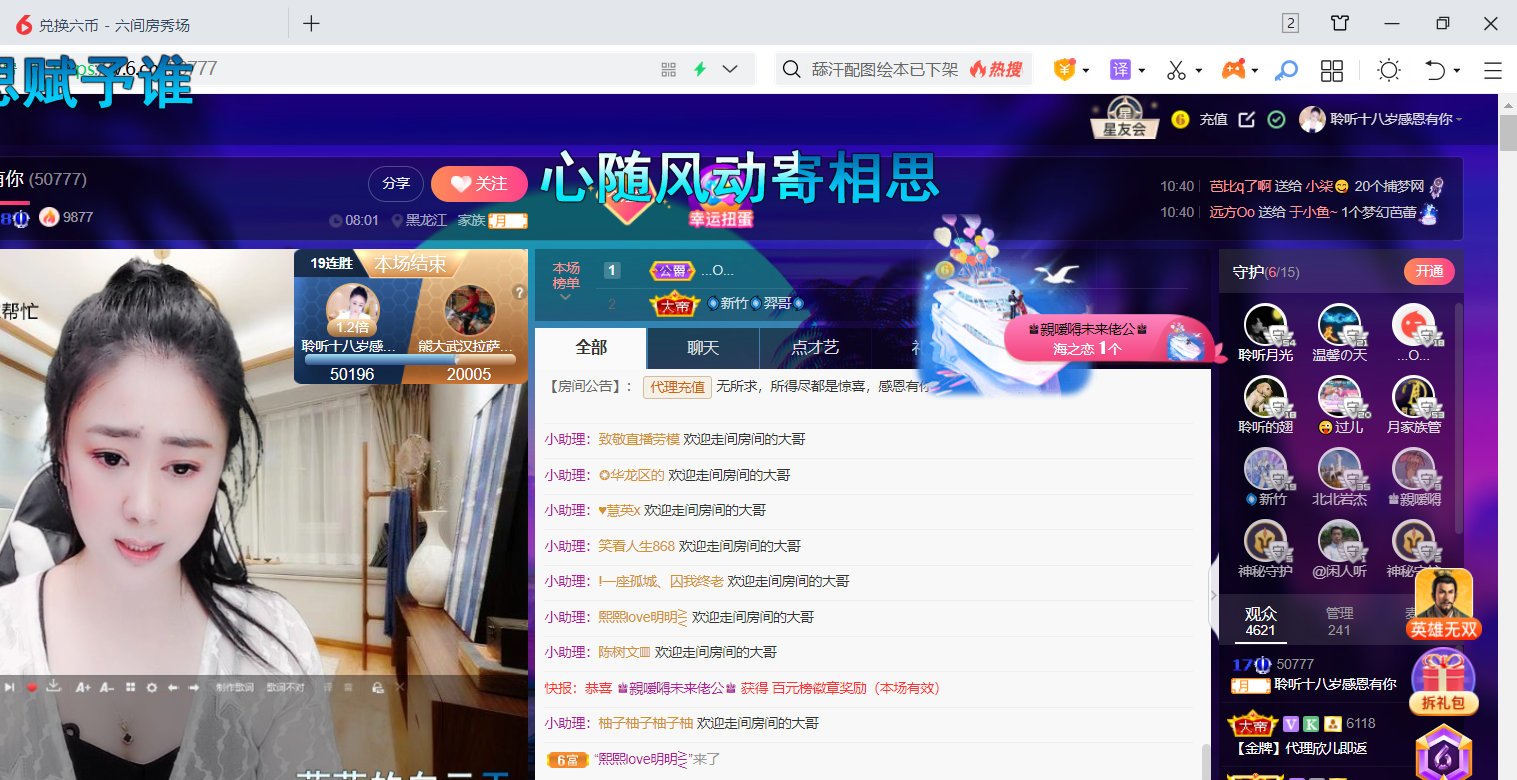Open the orange game controller icon
This screenshot has width=1517, height=780.
pyautogui.click(x=1234, y=70)
